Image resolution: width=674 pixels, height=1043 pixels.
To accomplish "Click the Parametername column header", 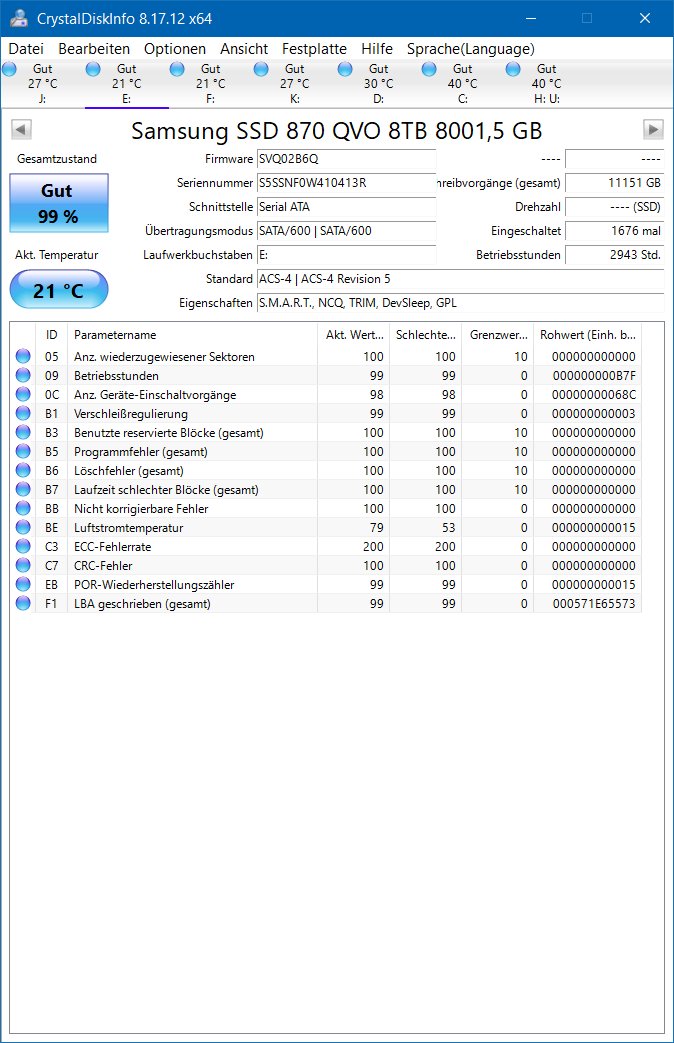I will 192,335.
